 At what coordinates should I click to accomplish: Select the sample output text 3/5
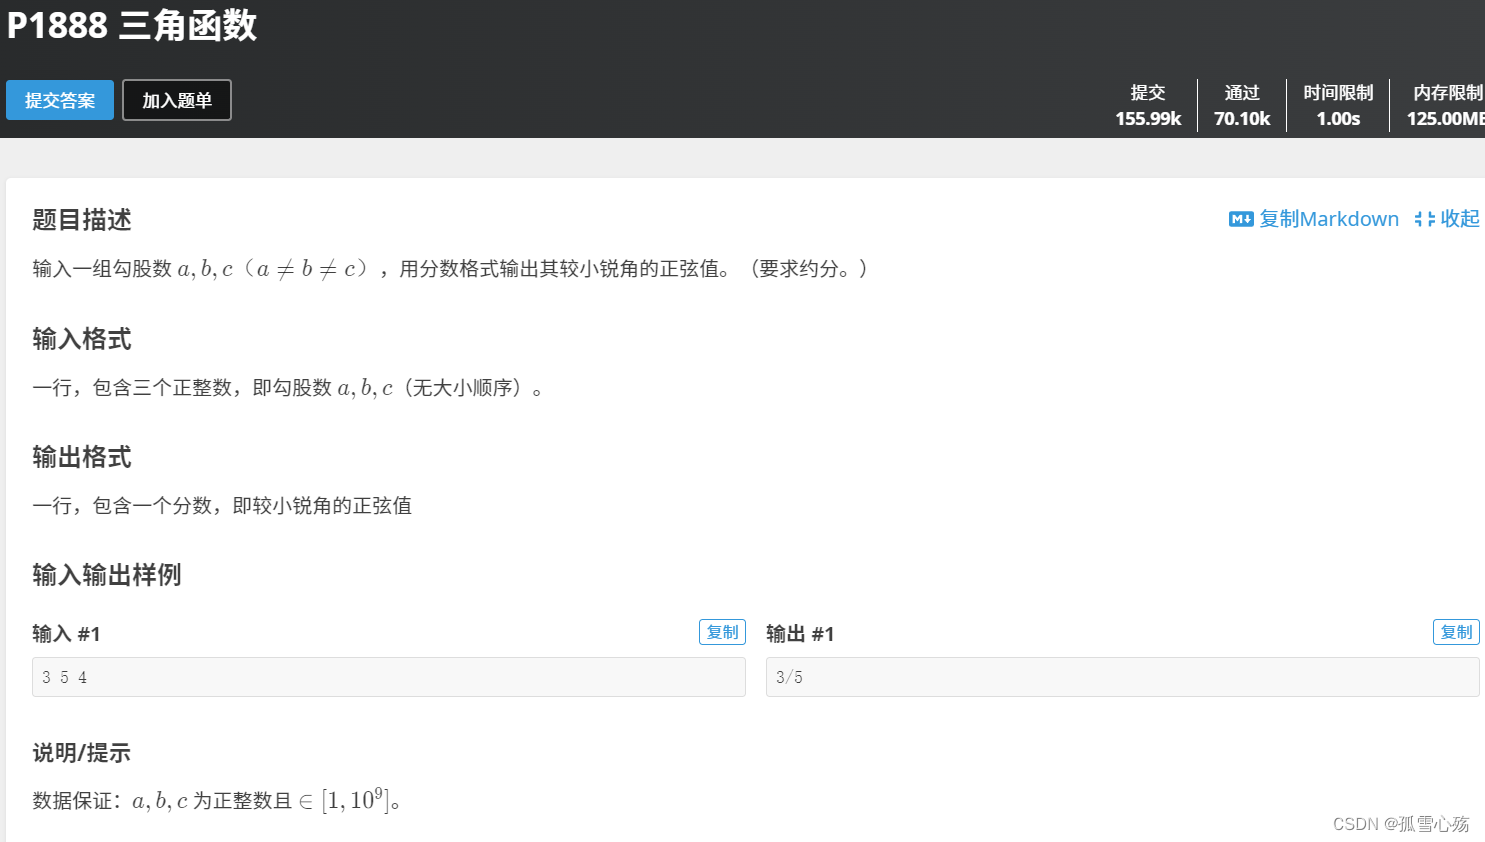point(789,677)
